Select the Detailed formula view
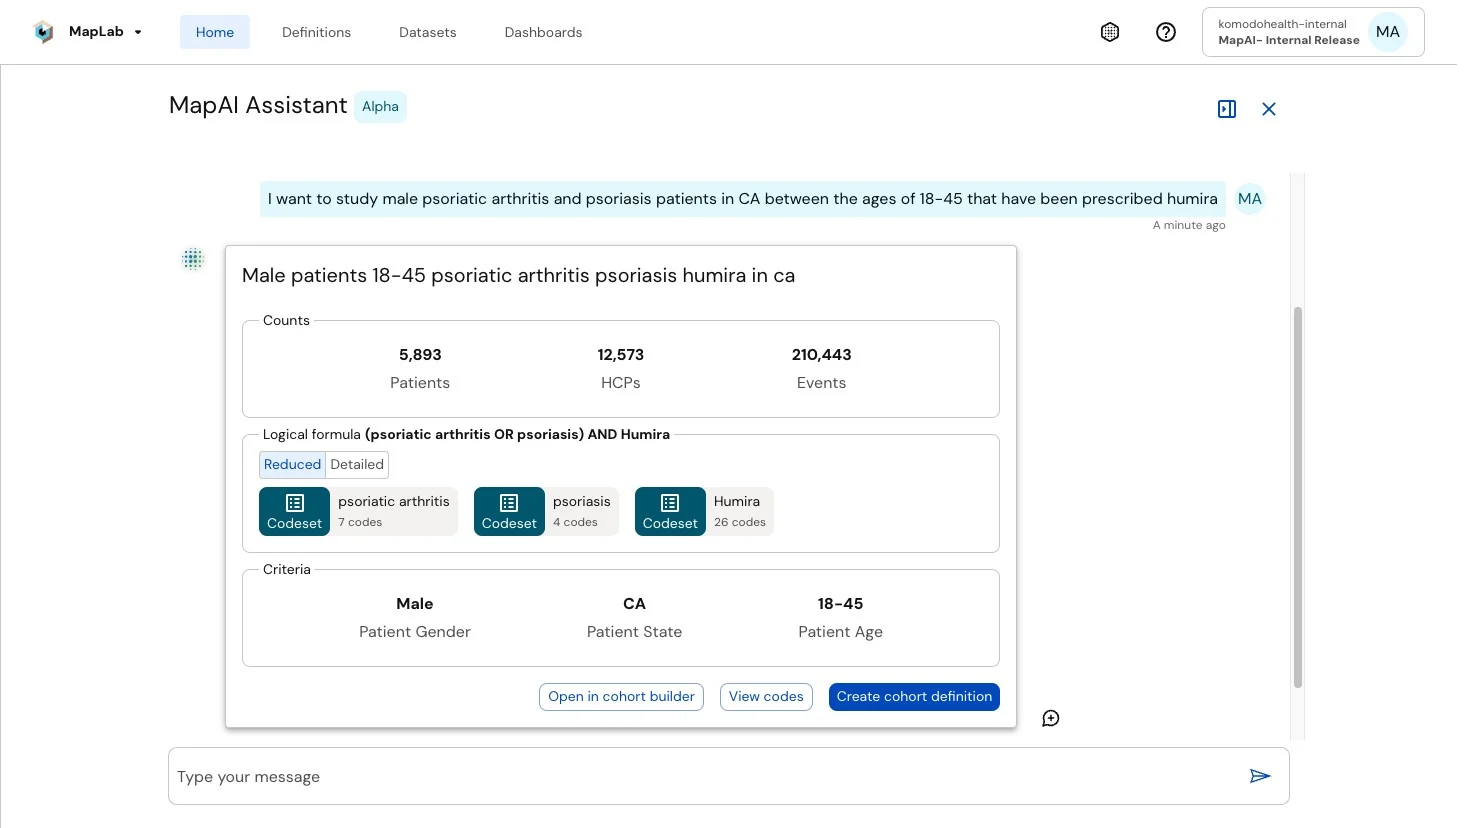This screenshot has width=1472, height=828. (357, 465)
